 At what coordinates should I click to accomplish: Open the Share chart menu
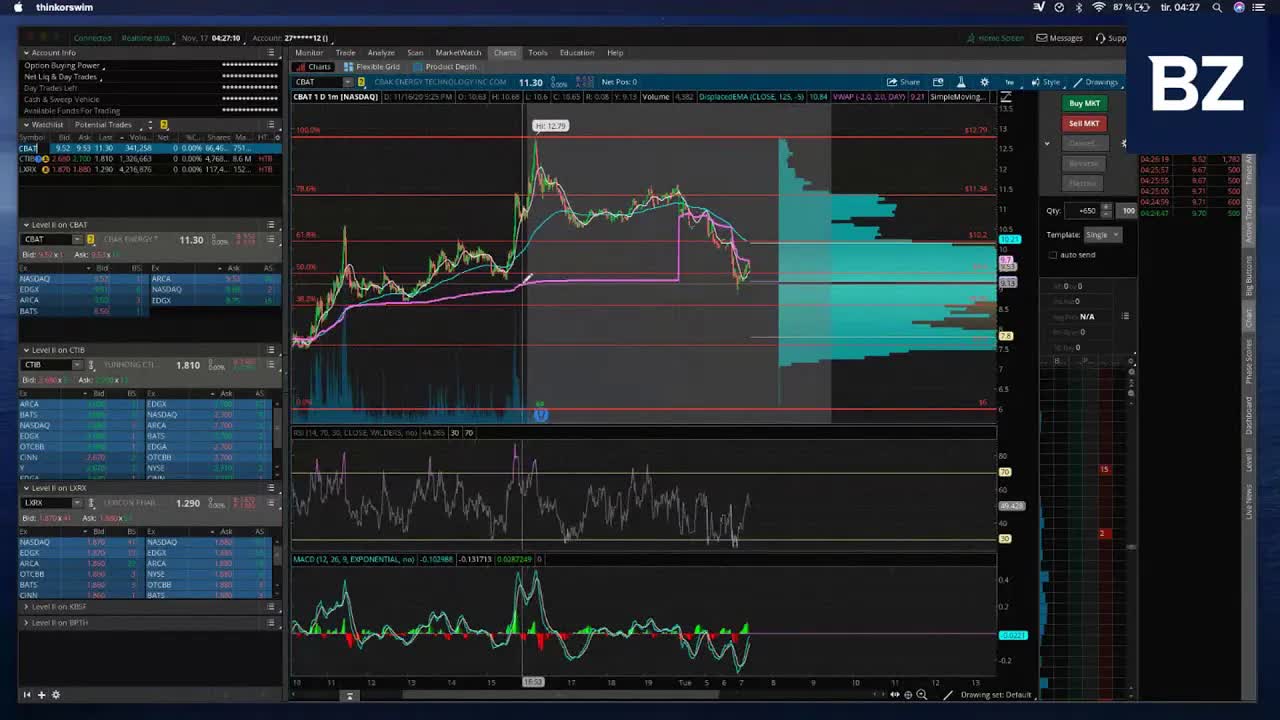pos(903,82)
